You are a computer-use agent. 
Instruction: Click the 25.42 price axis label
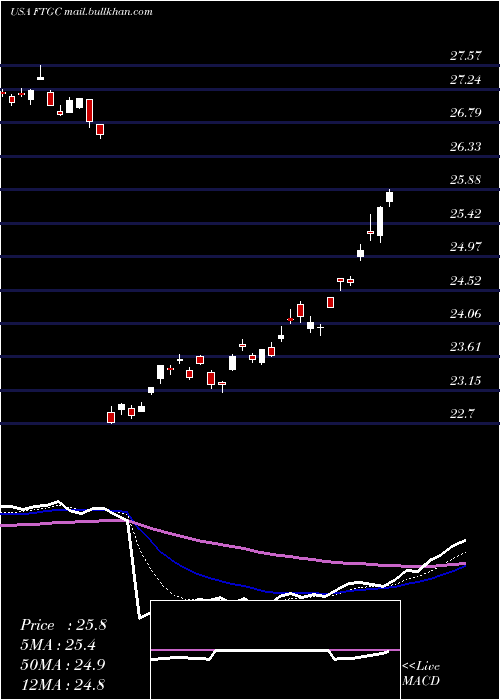[466, 213]
